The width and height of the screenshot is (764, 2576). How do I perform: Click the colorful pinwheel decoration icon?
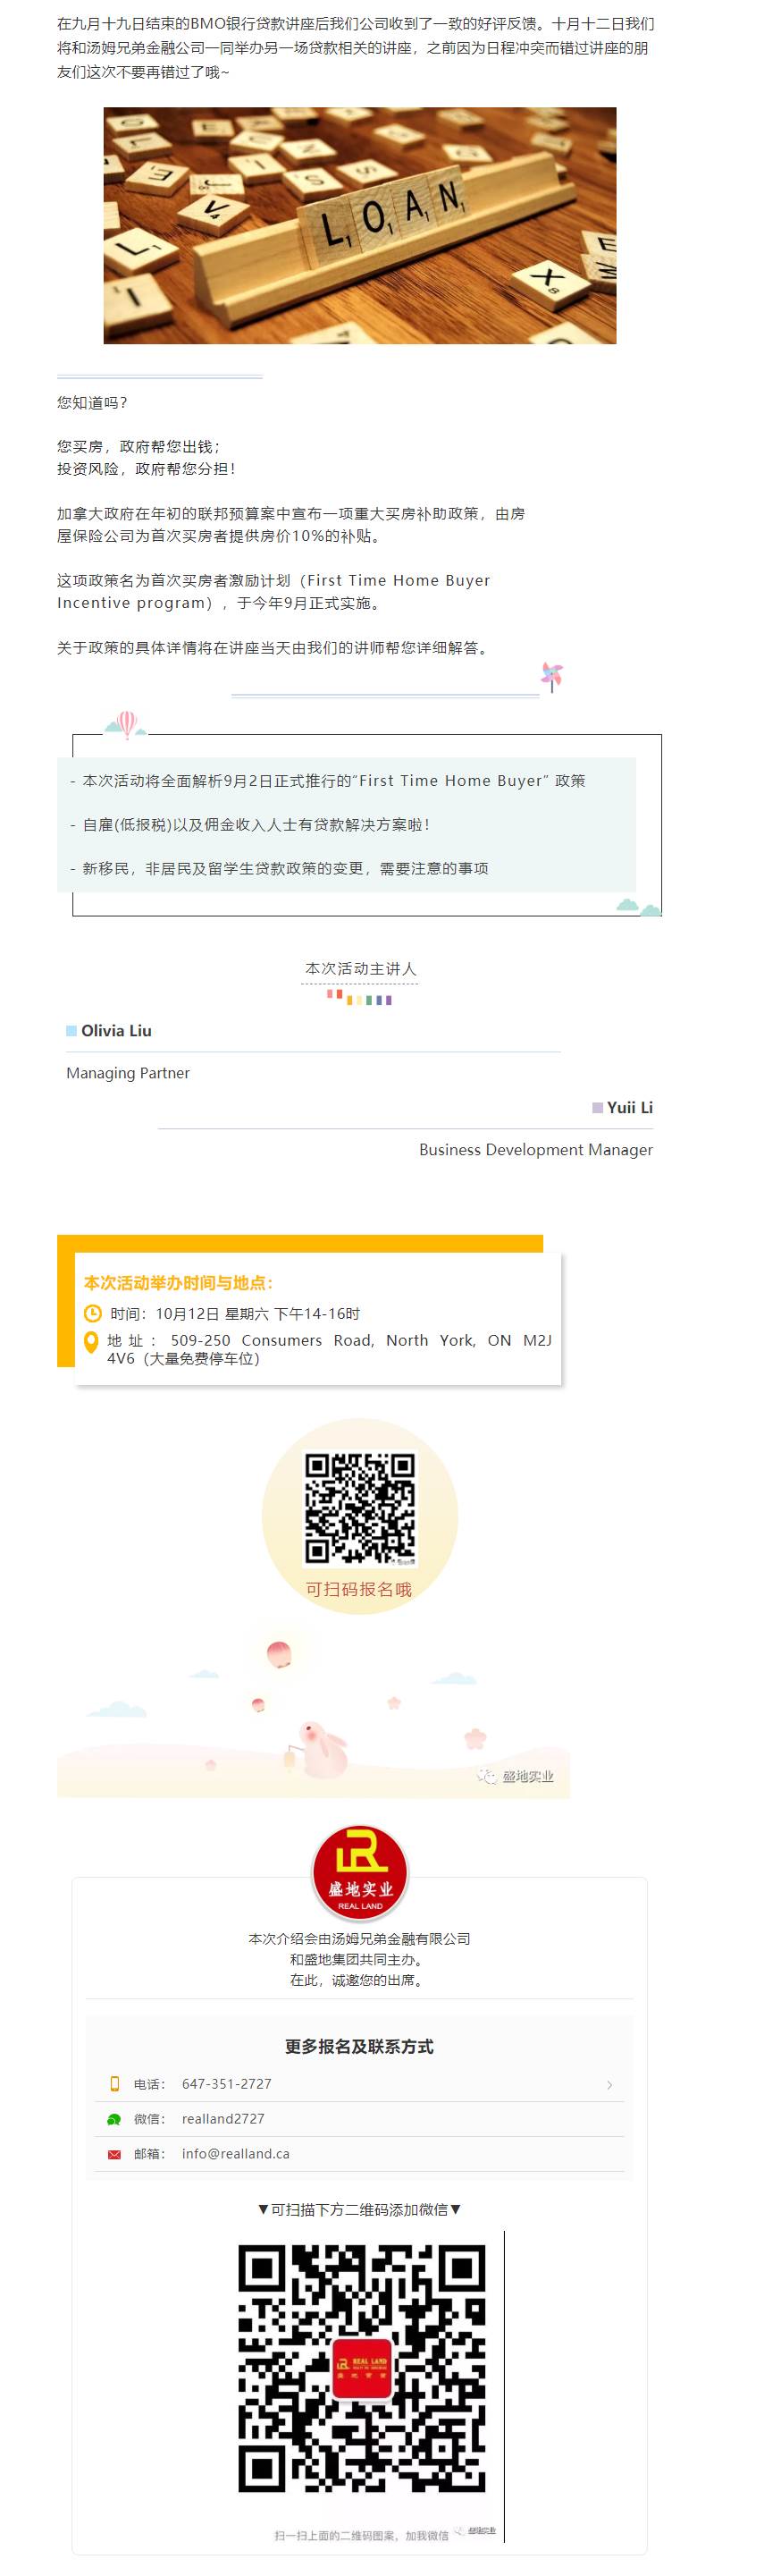tap(552, 675)
